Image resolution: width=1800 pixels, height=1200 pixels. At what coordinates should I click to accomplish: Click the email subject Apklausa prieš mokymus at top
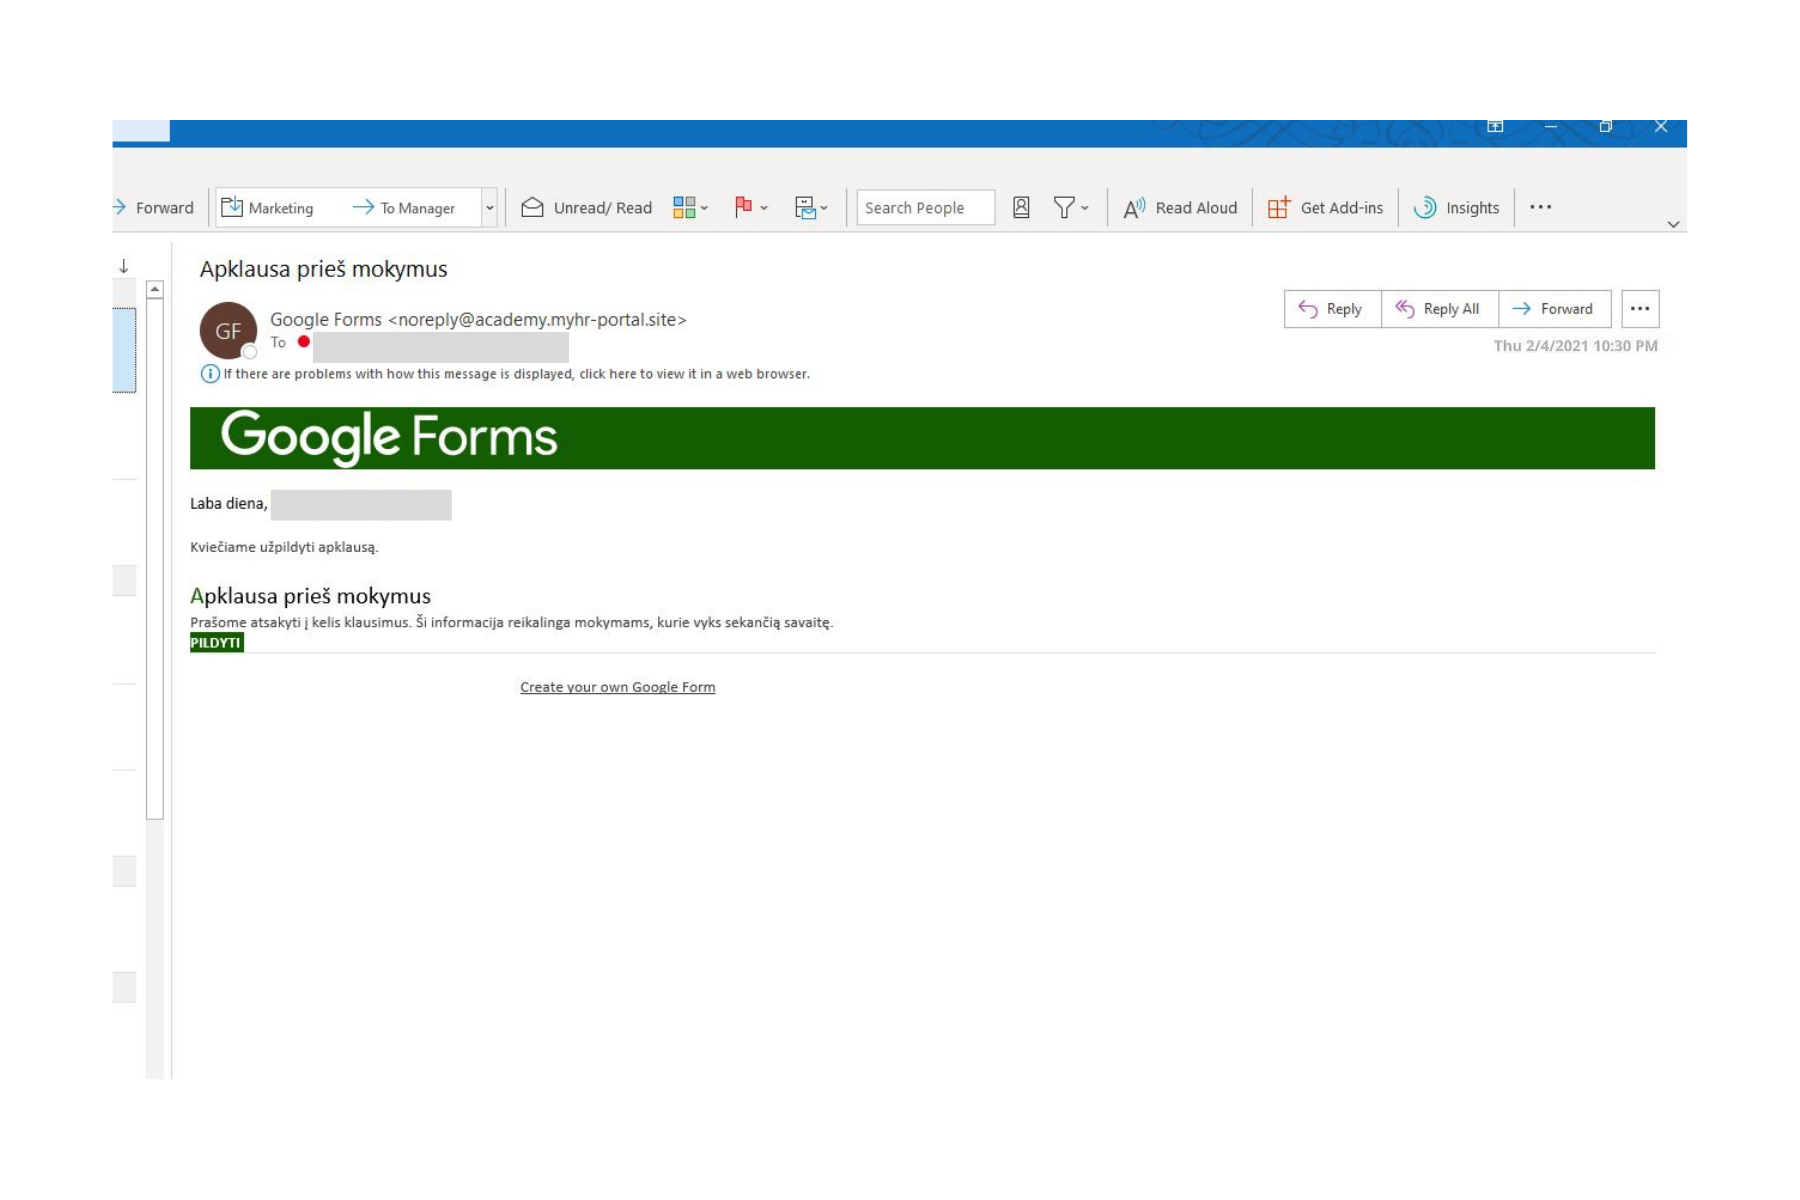(323, 269)
